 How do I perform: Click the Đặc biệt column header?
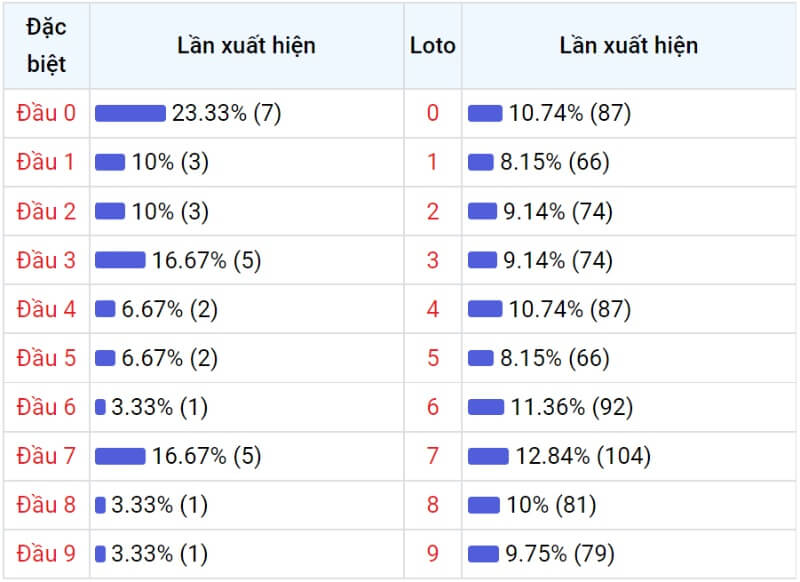click(46, 45)
